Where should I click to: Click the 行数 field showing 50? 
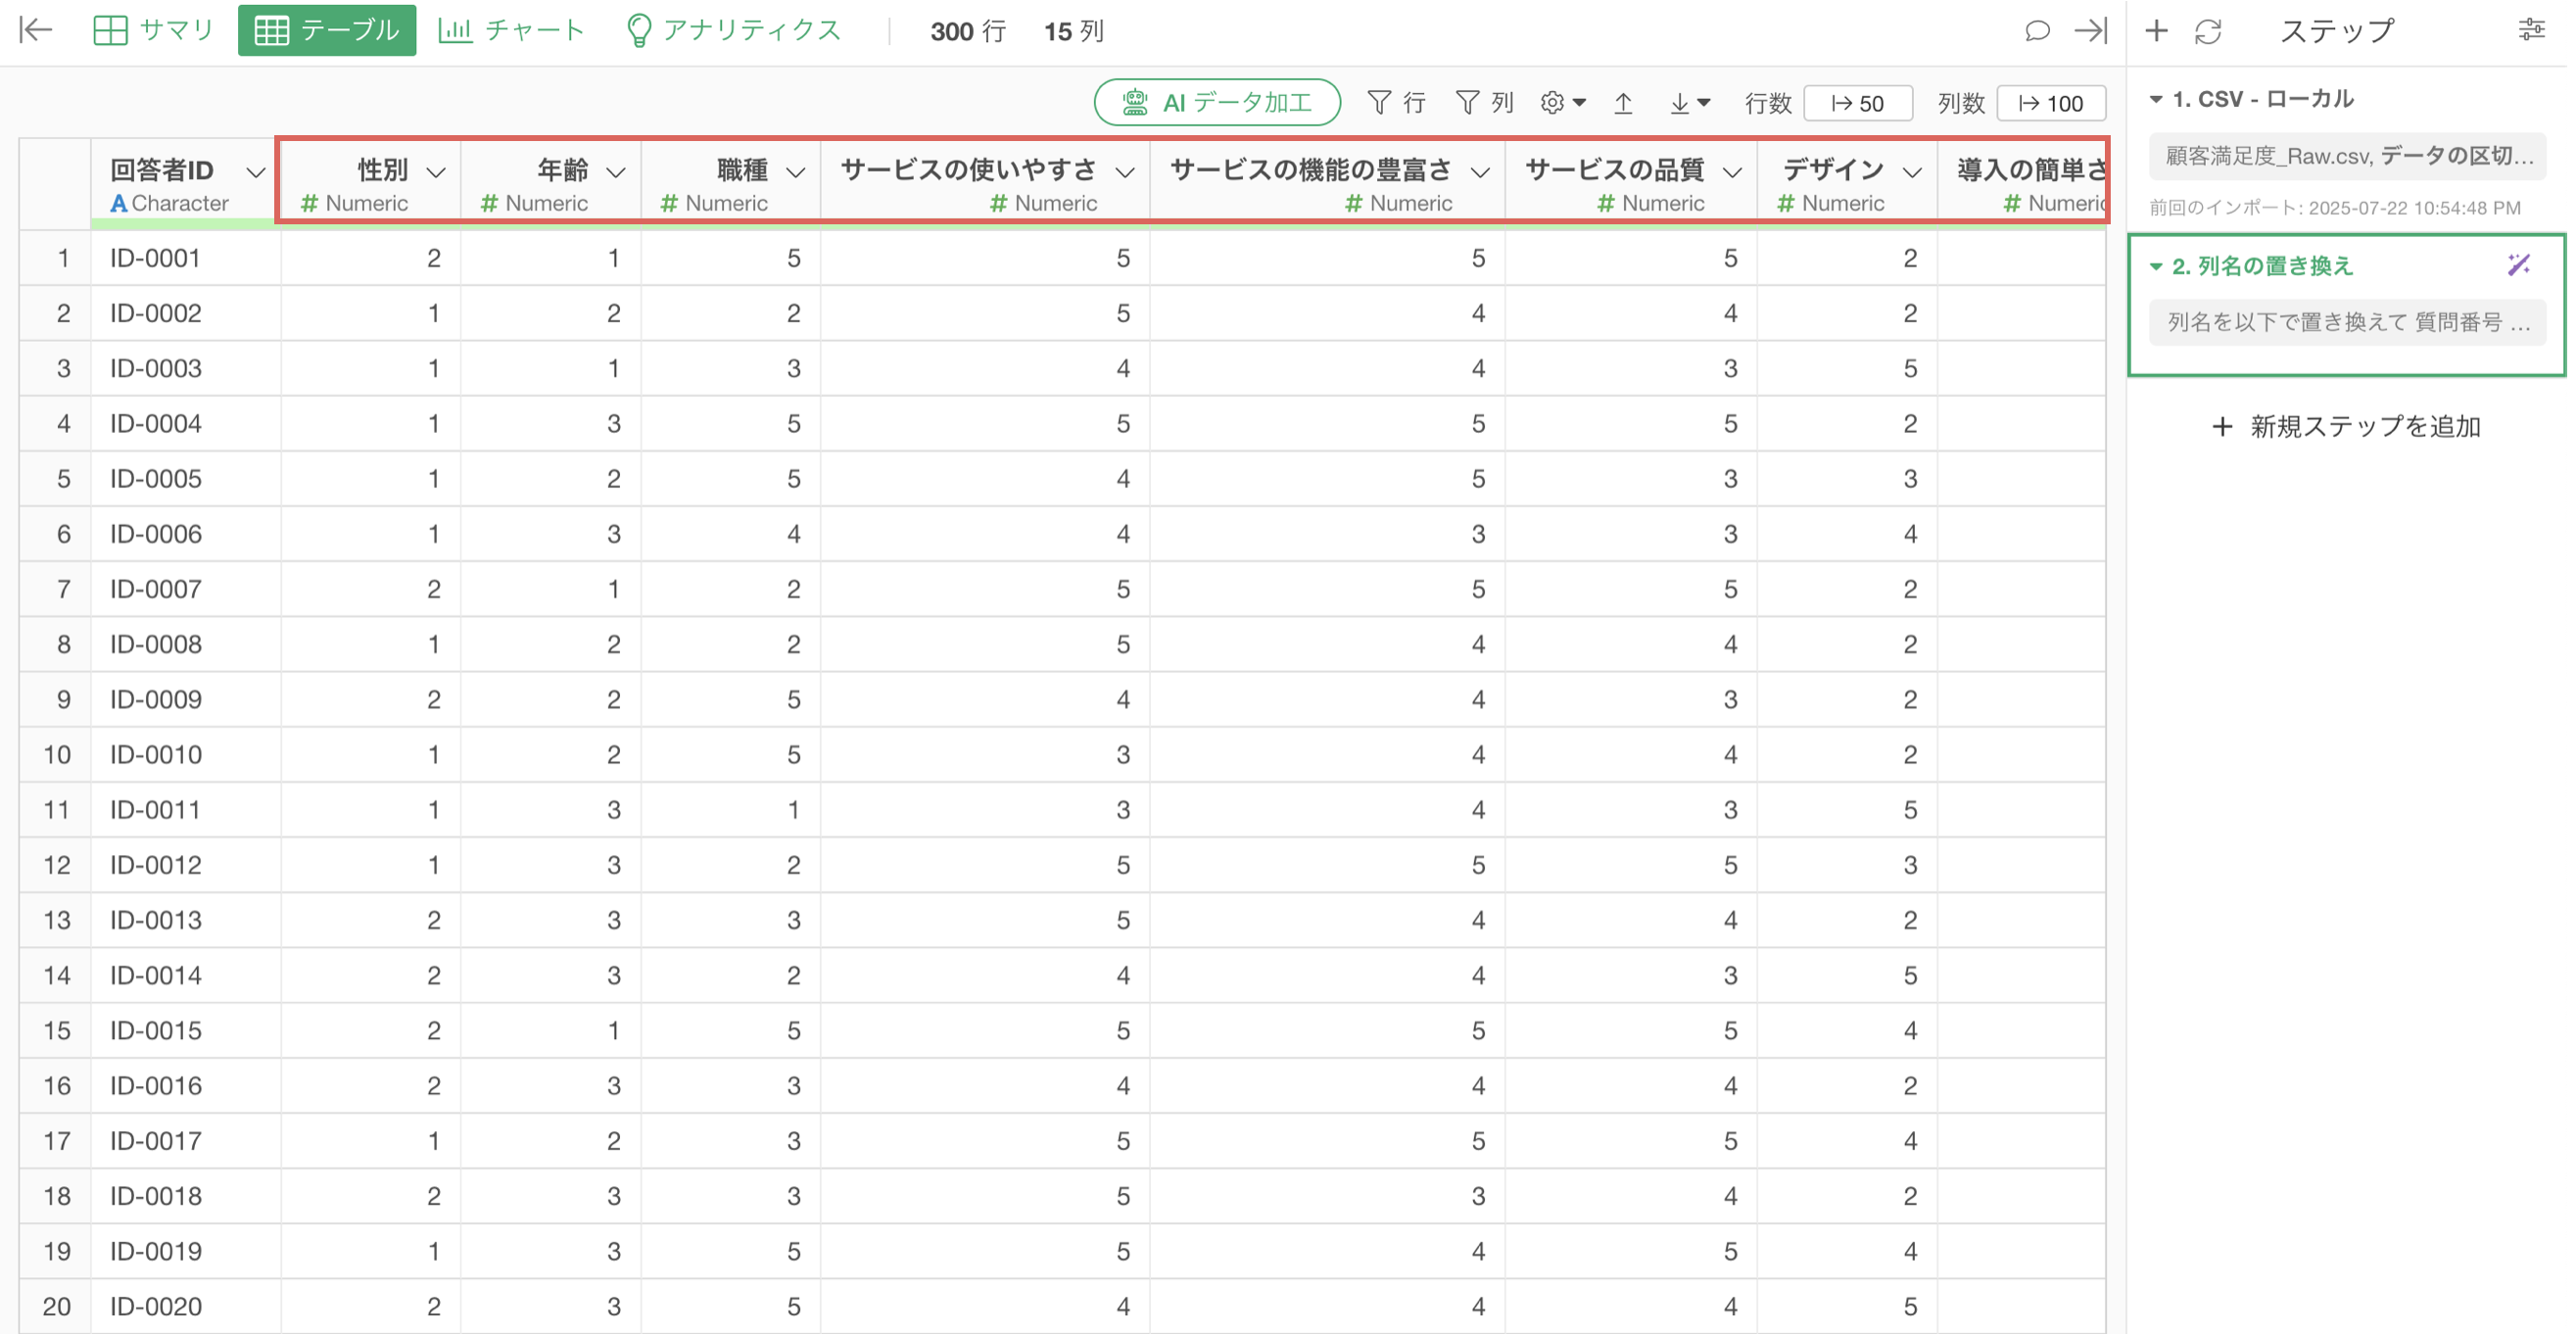click(1857, 103)
